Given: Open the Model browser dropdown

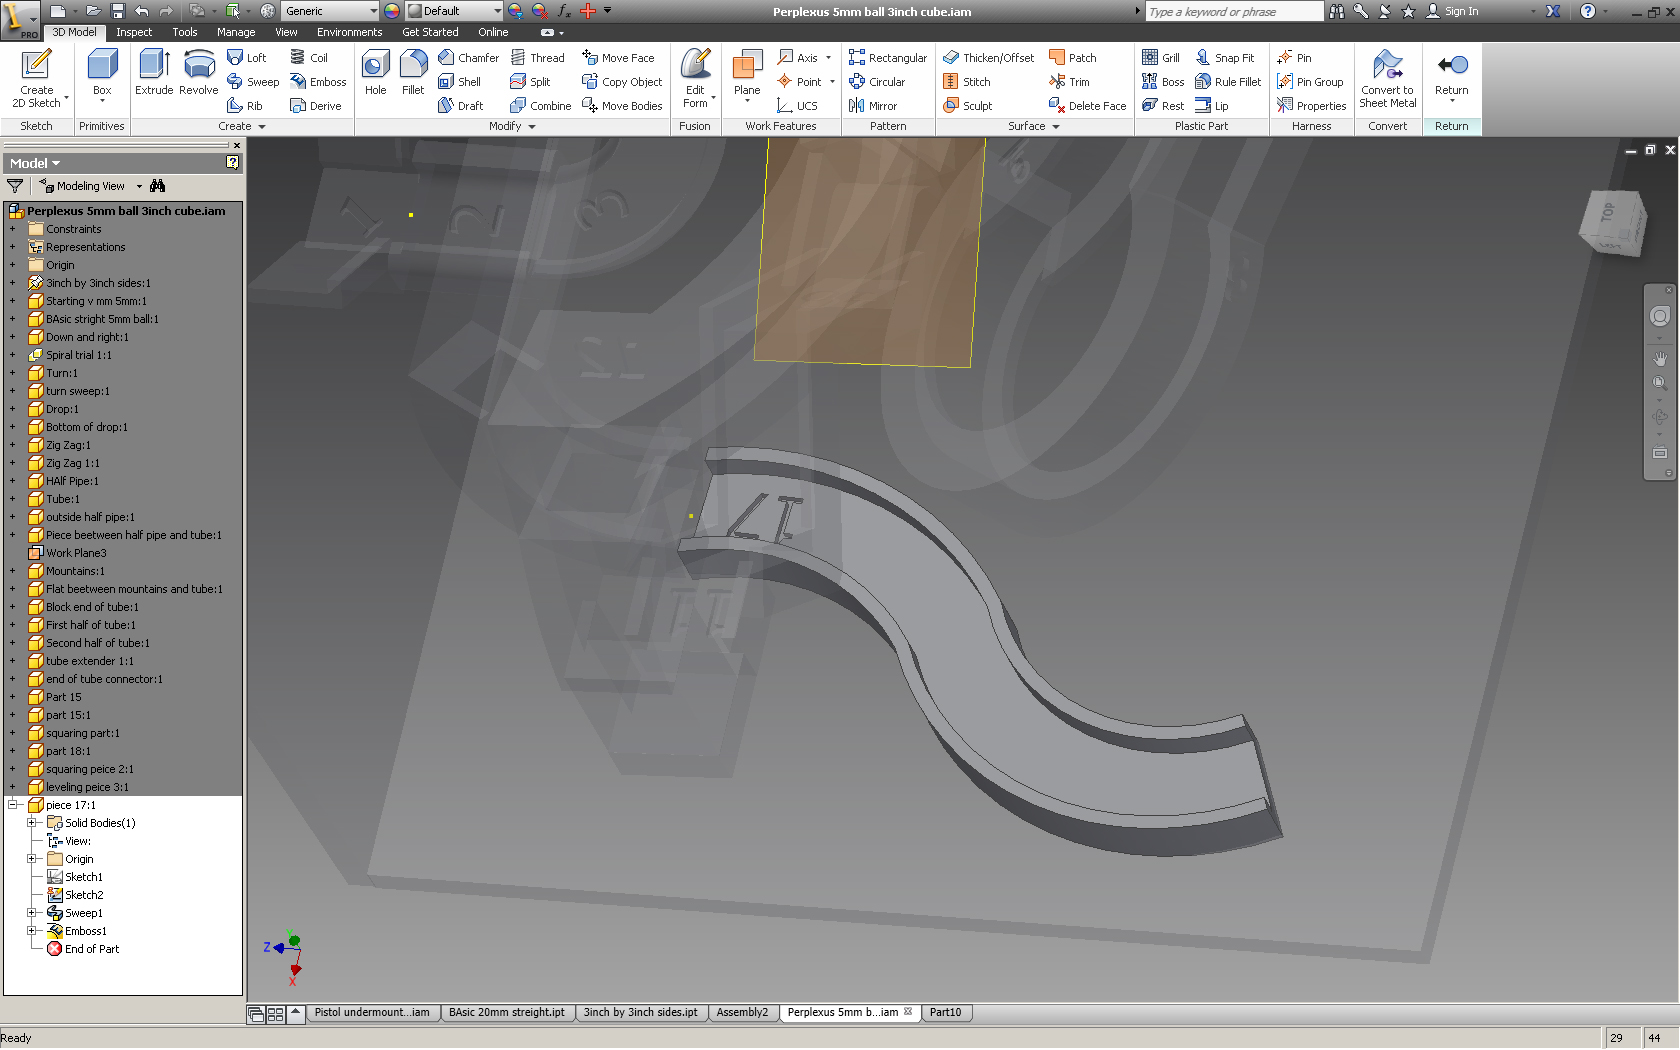Looking at the screenshot, I should pos(35,163).
